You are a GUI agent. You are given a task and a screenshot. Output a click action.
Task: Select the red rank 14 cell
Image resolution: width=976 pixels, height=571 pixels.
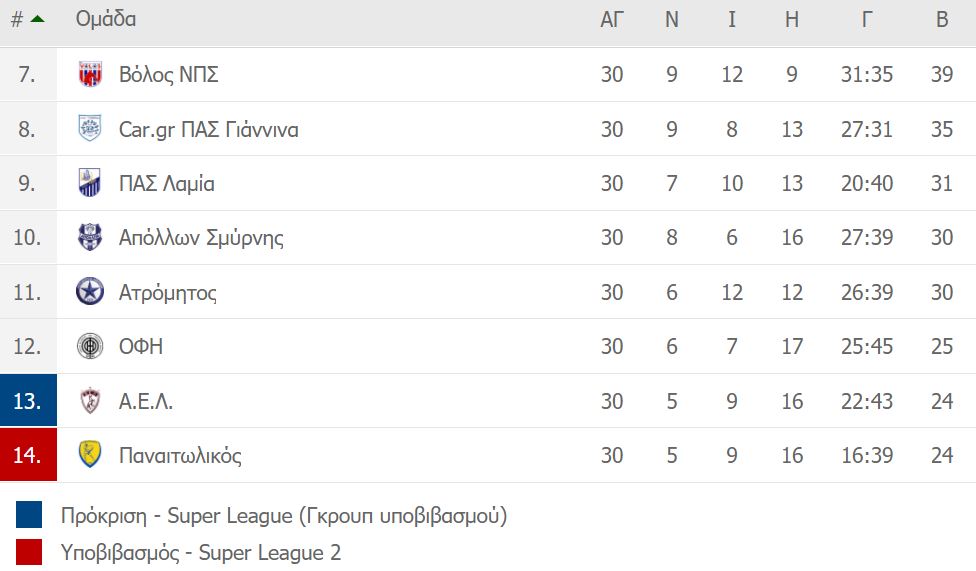pyautogui.click(x=29, y=455)
